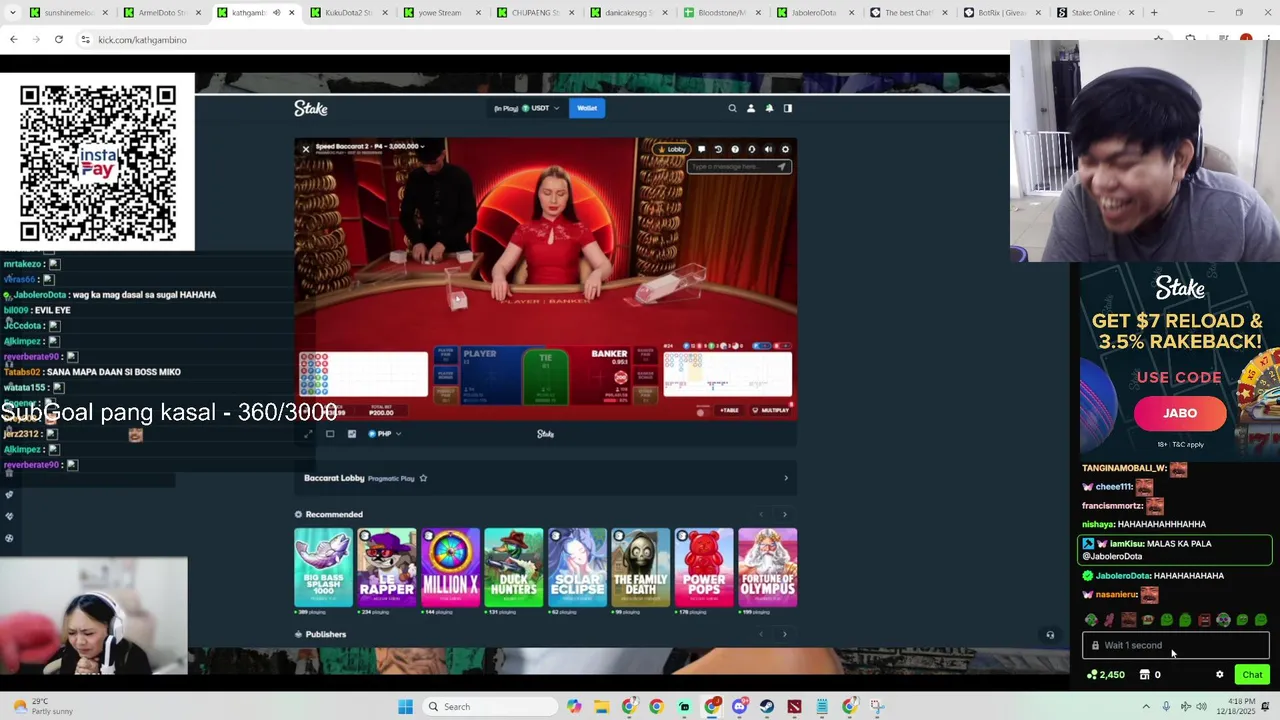Open Big Bass Splash 1000 game

(x=323, y=567)
